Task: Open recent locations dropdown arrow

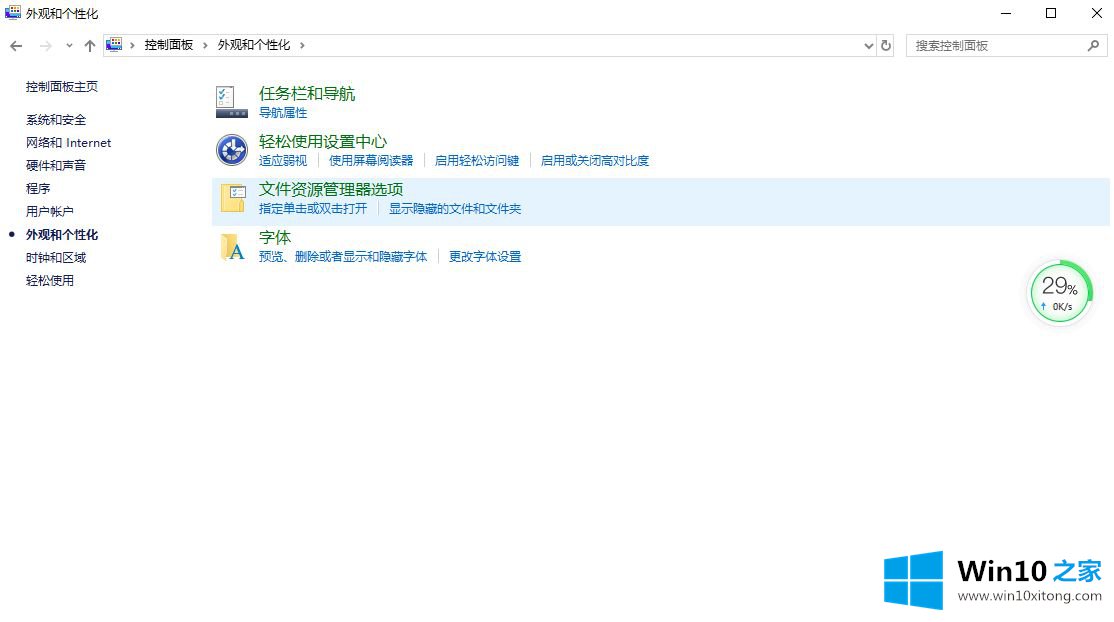Action: 69,46
